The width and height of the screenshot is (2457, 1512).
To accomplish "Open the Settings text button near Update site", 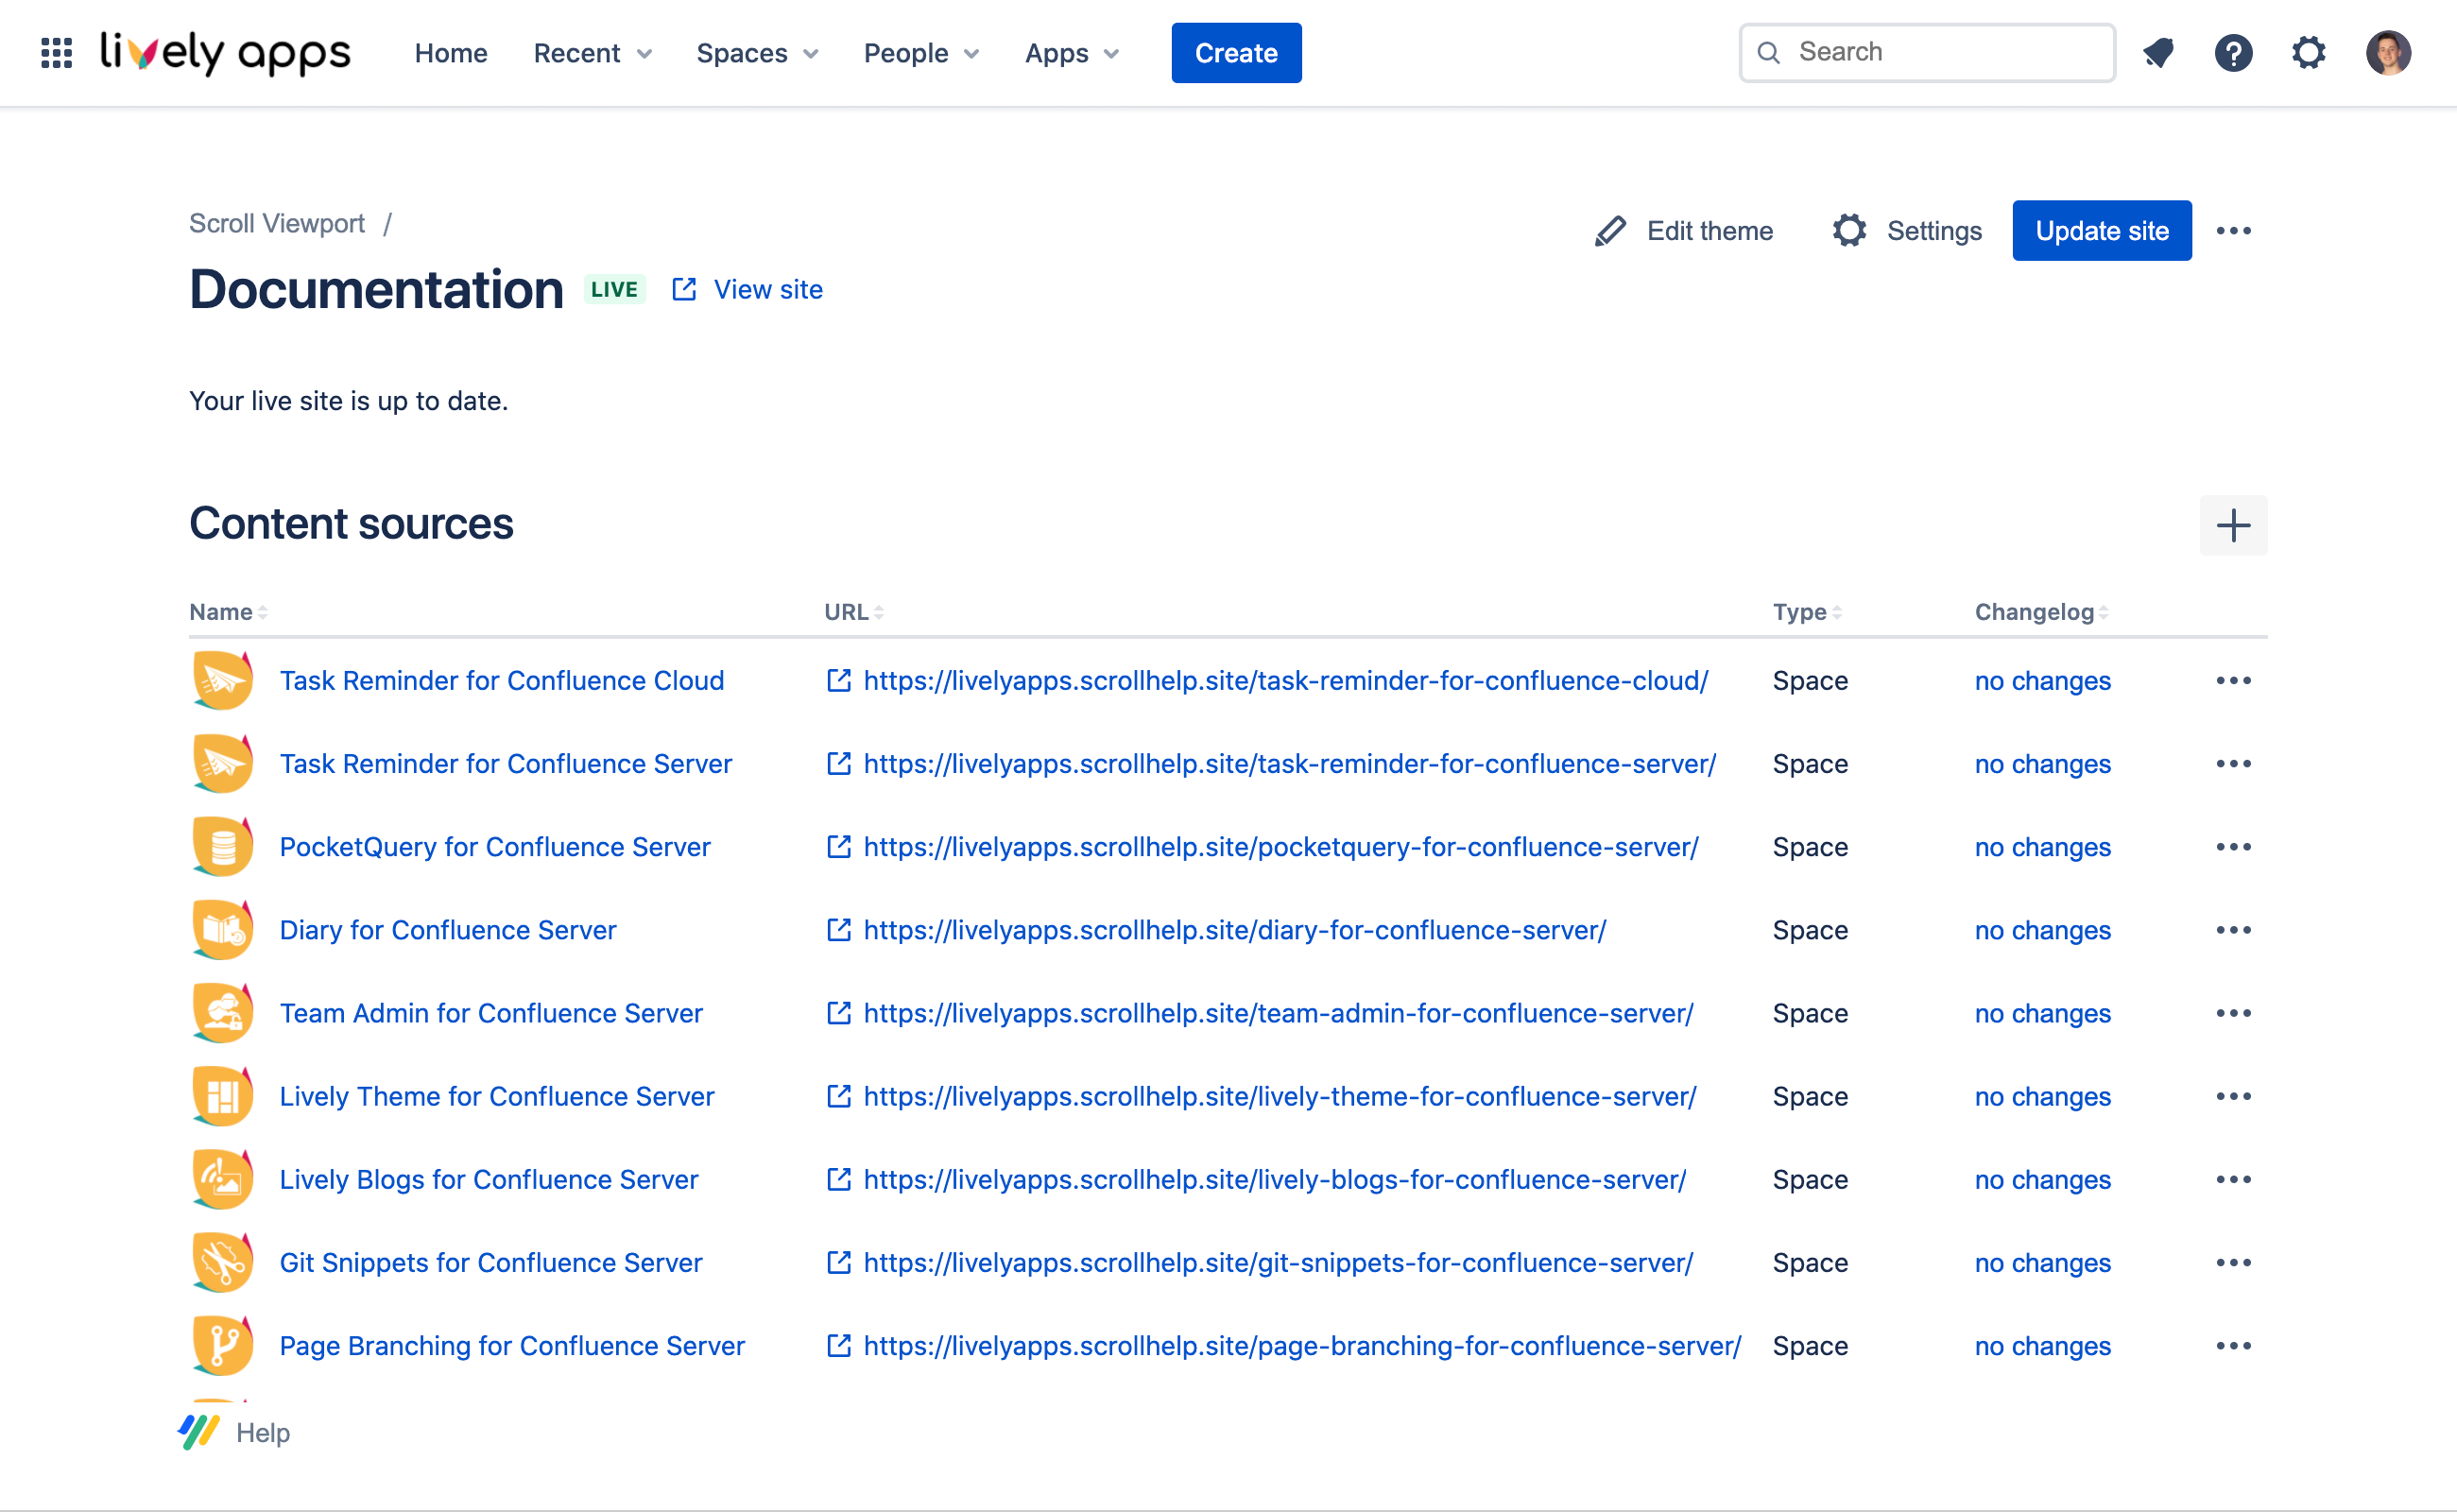I will [1933, 231].
